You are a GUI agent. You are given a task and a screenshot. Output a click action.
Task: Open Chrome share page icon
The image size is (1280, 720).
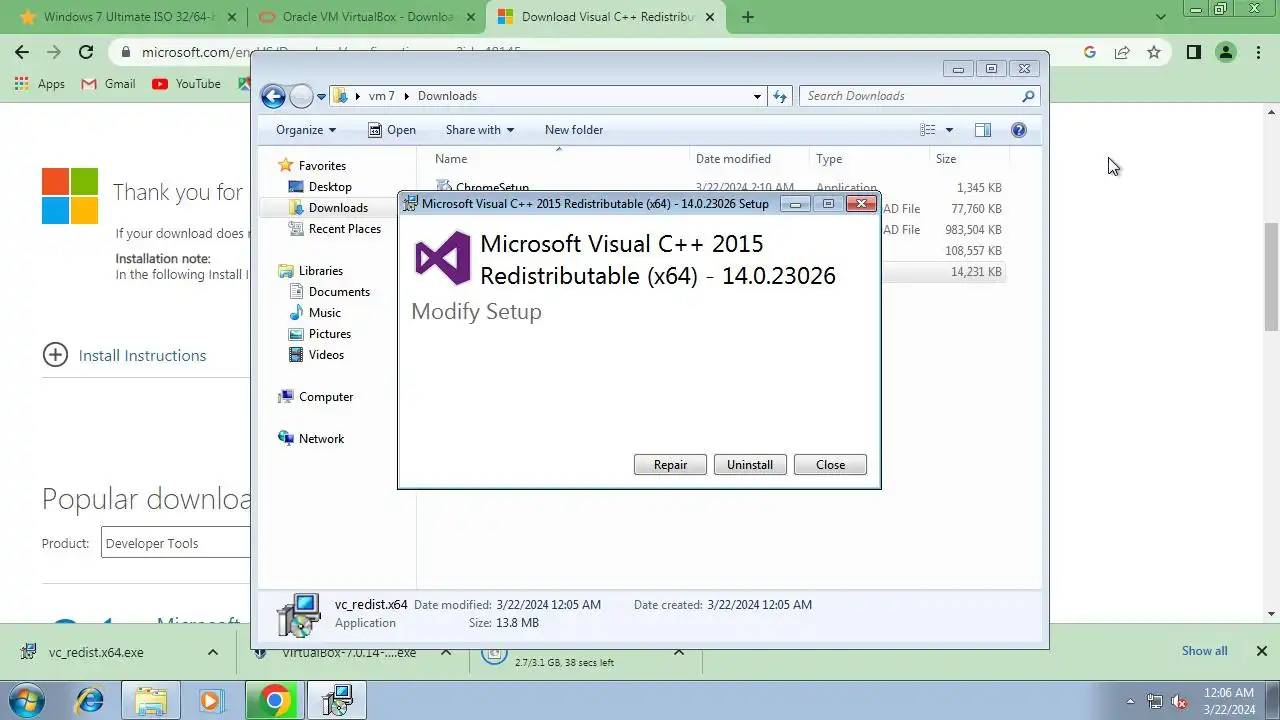(x=1122, y=53)
